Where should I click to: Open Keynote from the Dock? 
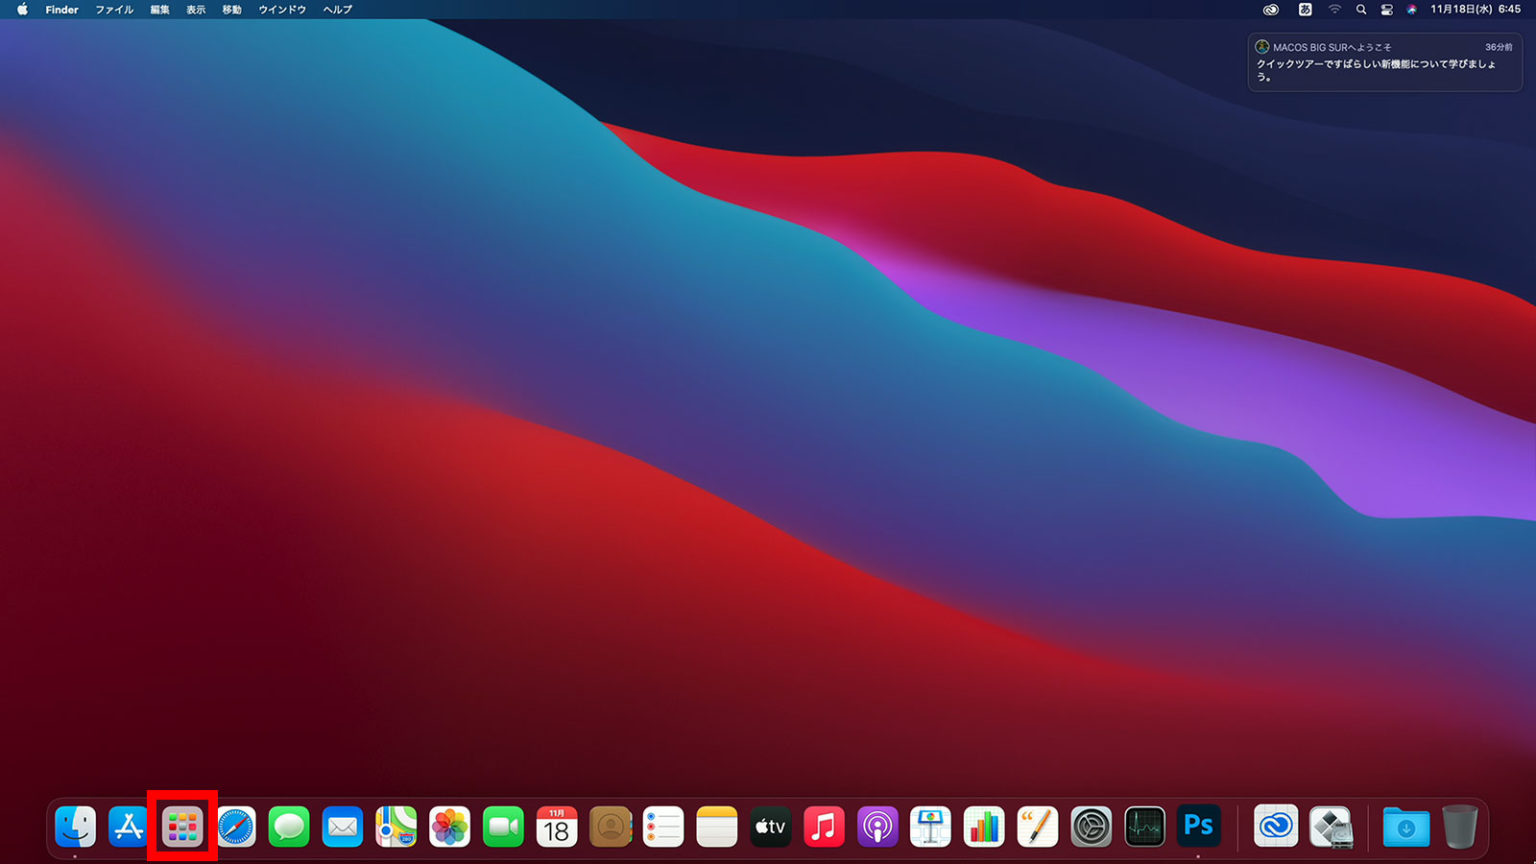931,827
